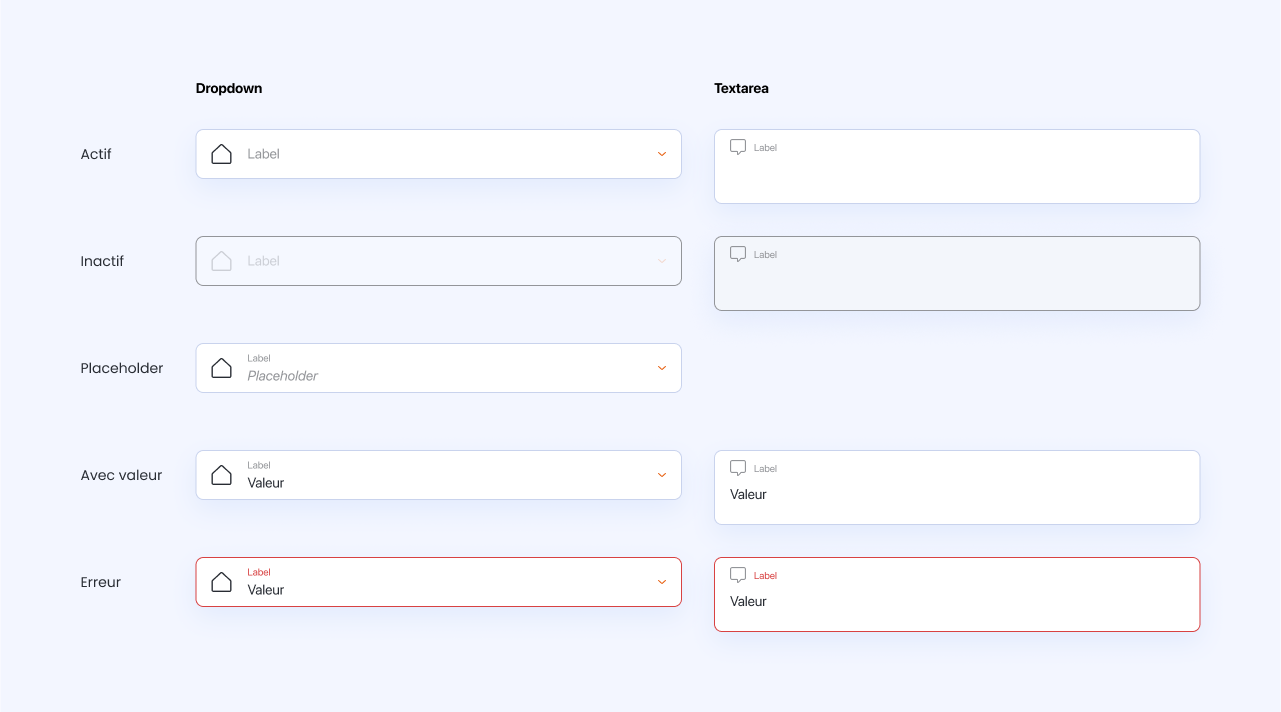Click the home icon in the Erreur dropdown
The width and height of the screenshot is (1281, 712).
click(222, 582)
